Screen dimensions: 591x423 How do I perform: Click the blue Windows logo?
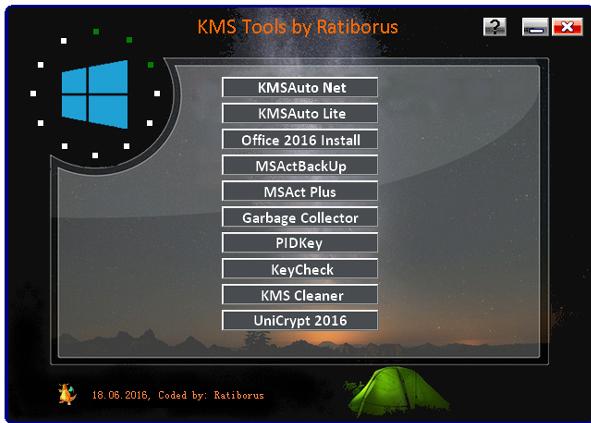(95, 94)
